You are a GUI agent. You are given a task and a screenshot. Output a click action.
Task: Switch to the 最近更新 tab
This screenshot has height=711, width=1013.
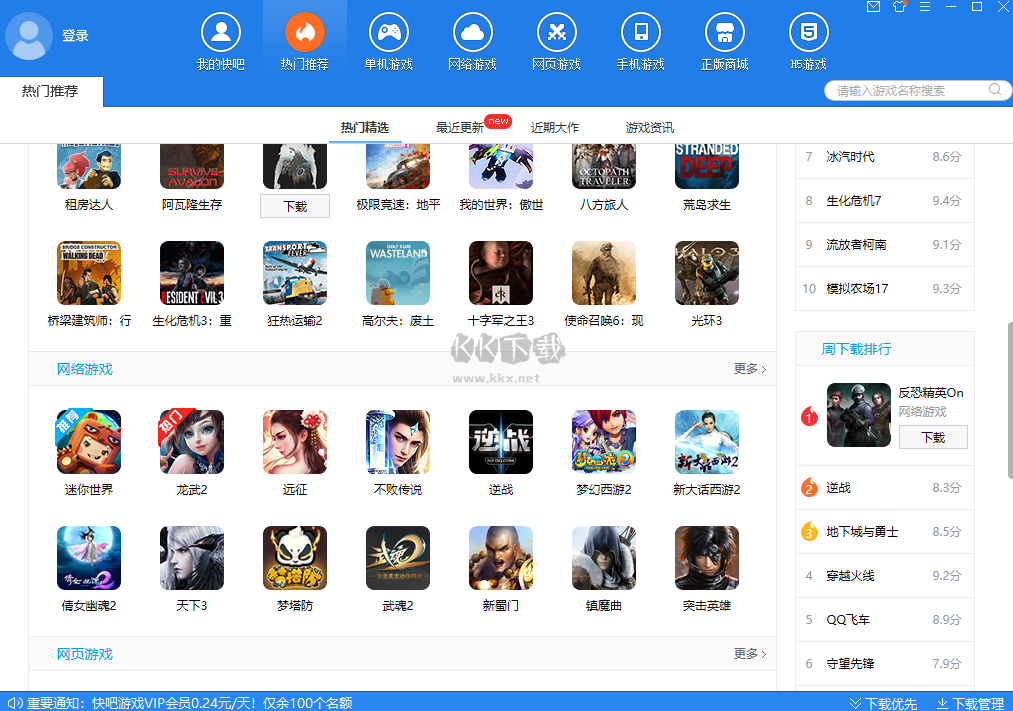point(462,127)
